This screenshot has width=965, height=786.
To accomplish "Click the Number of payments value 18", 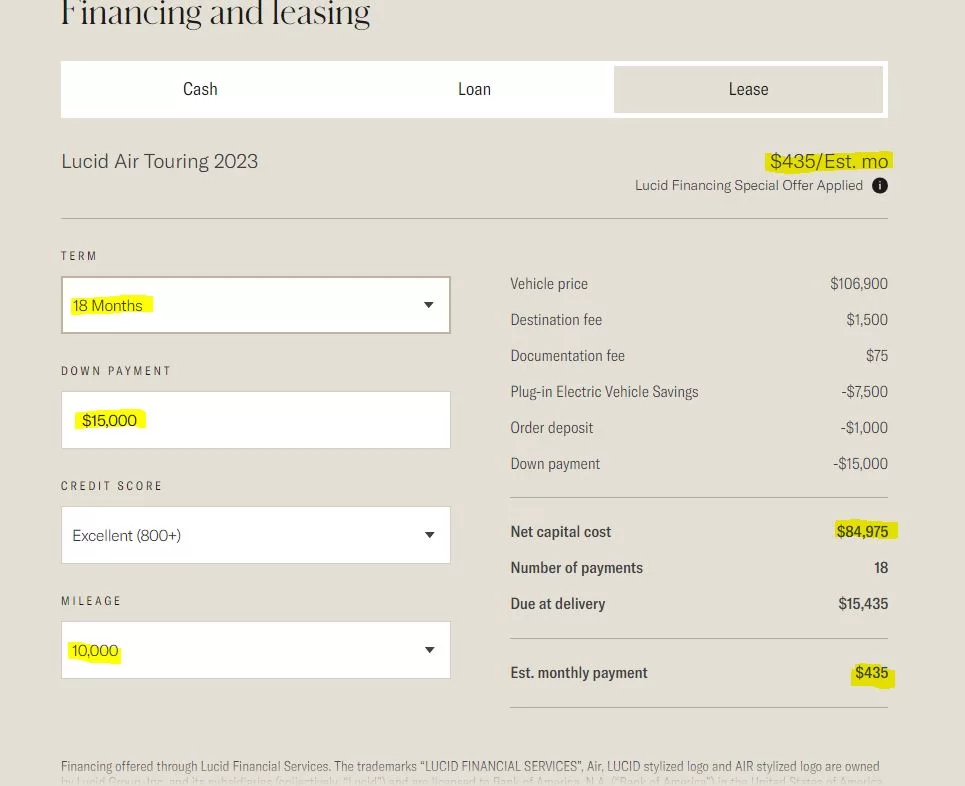I will (x=881, y=568).
